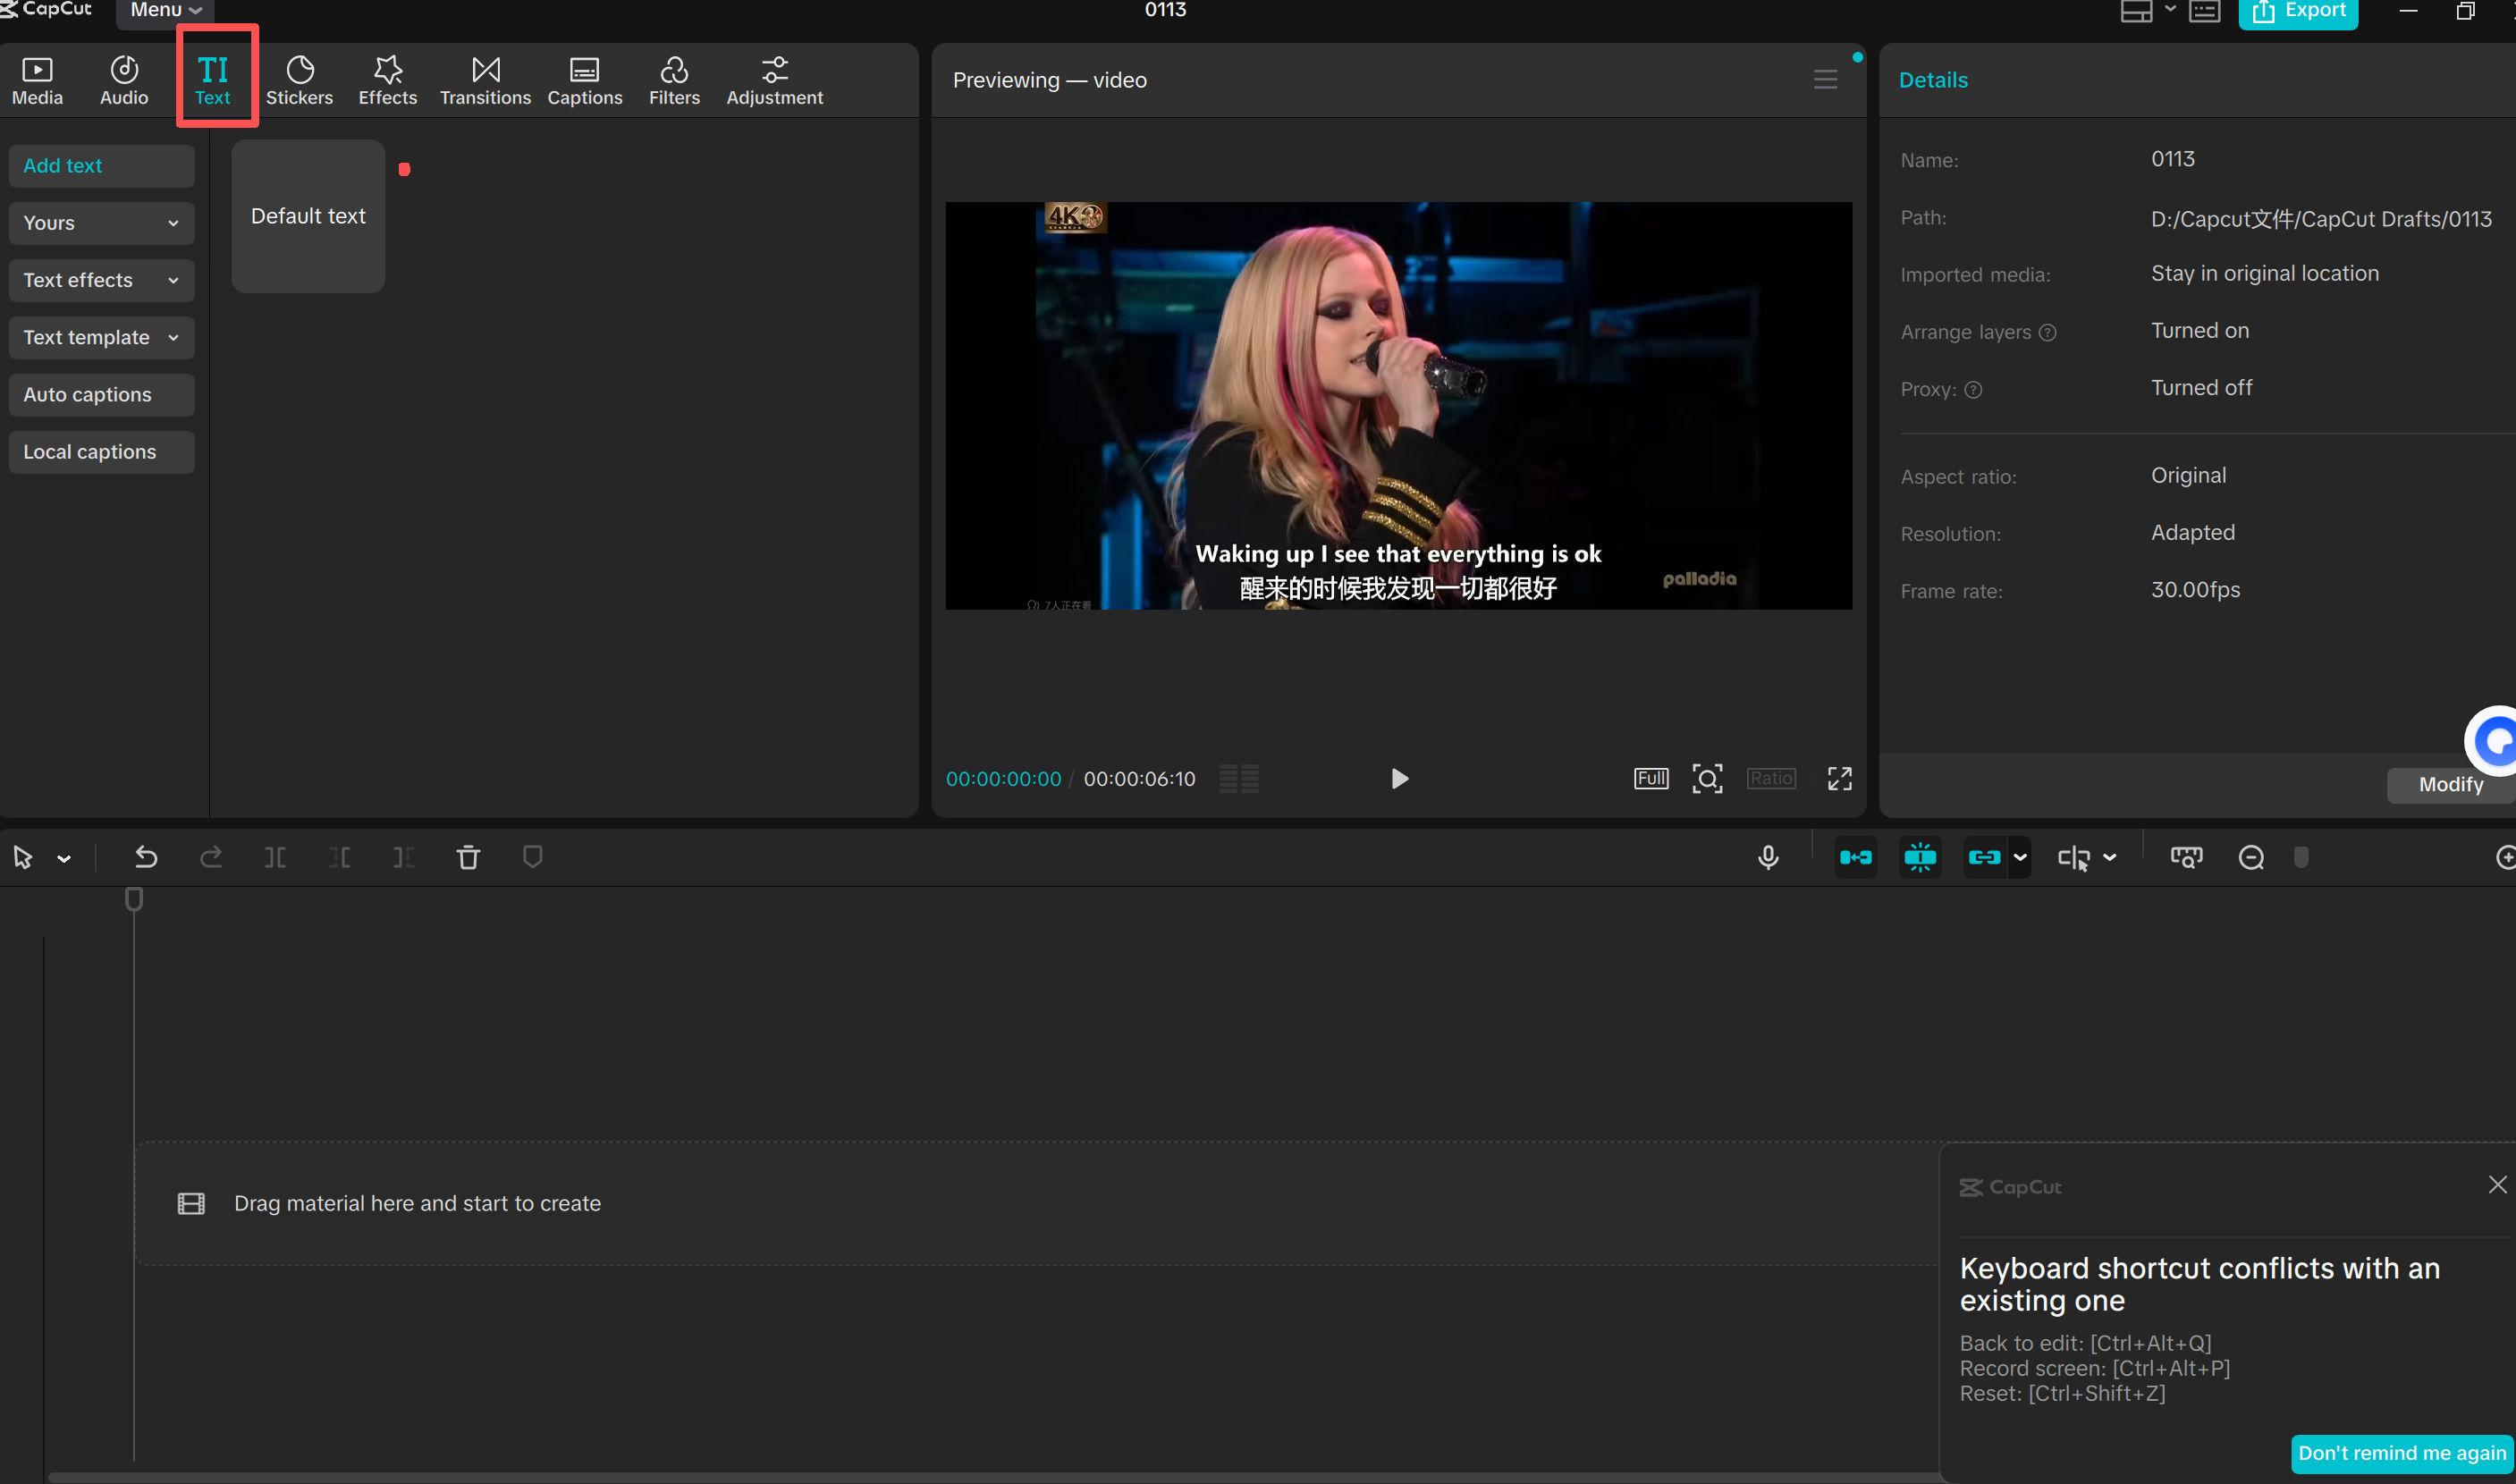Toggle linkage button in timeline toolbar
This screenshot has height=1484, width=2516.
1983,857
